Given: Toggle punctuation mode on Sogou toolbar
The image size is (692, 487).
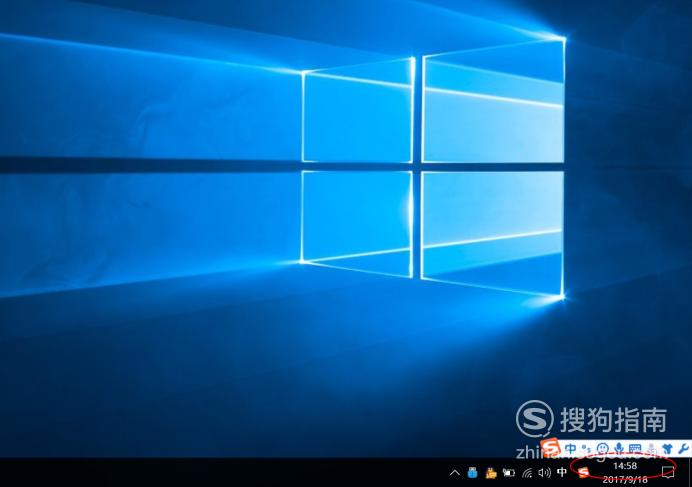Looking at the screenshot, I should click(586, 449).
